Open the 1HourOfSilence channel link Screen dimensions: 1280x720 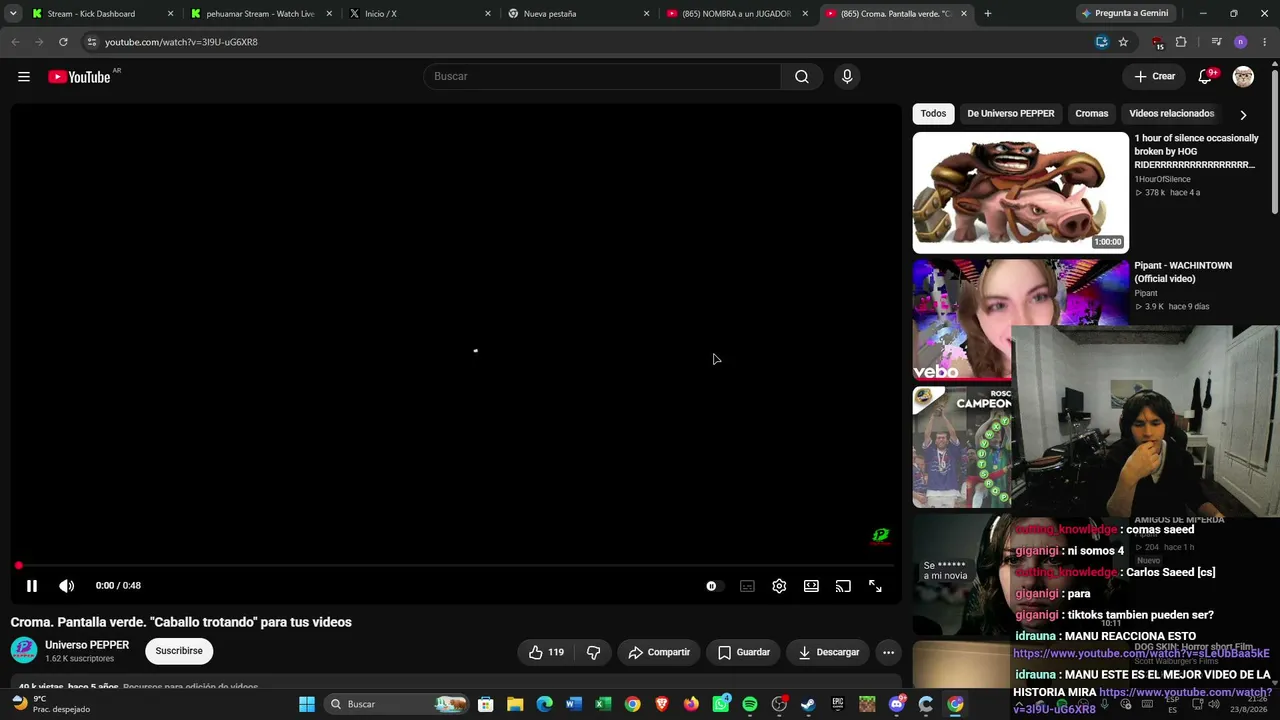1162,180
